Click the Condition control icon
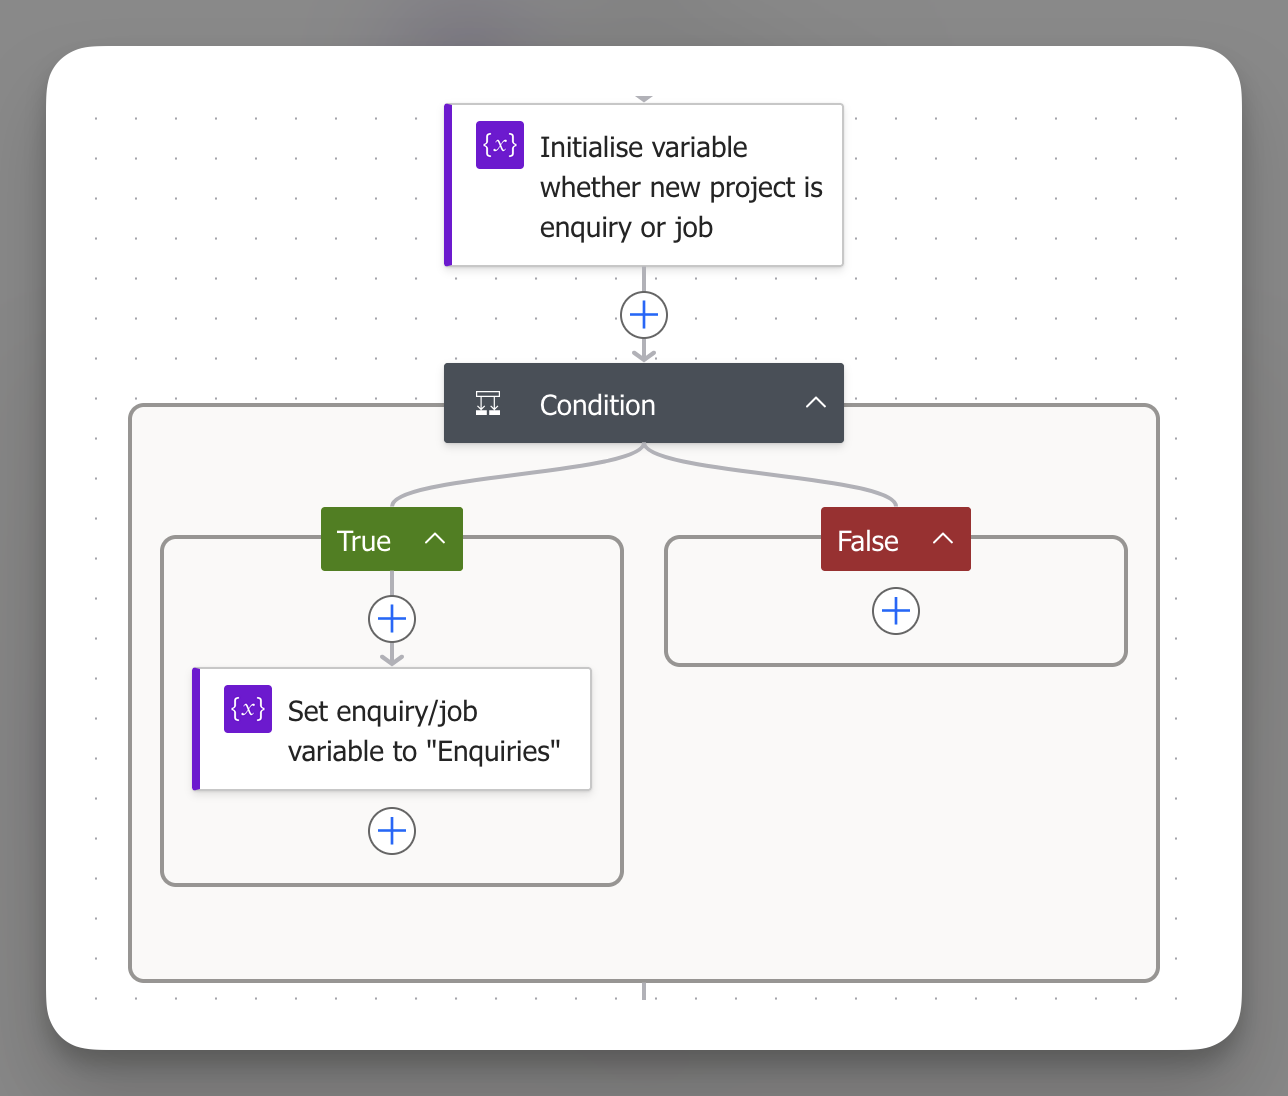 488,404
